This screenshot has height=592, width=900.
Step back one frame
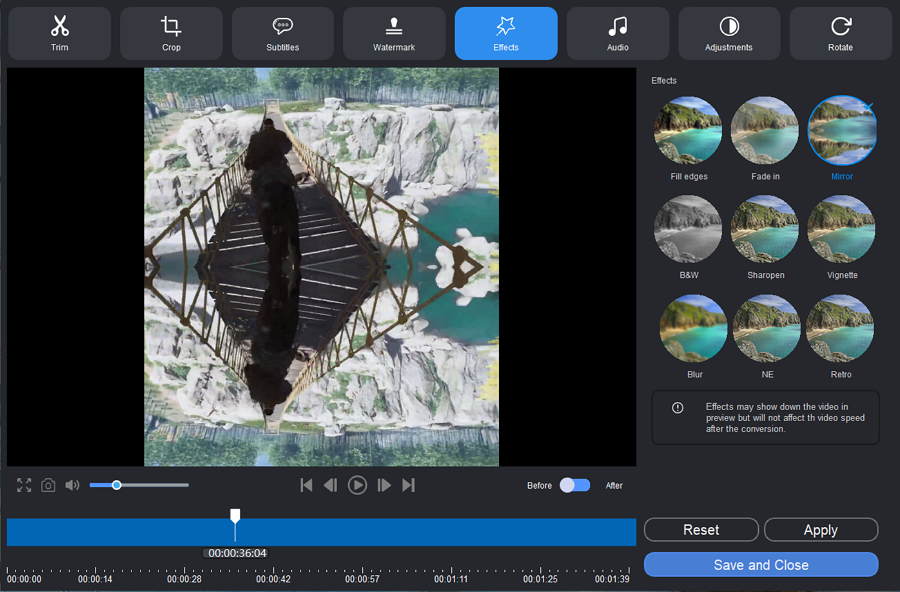click(330, 485)
